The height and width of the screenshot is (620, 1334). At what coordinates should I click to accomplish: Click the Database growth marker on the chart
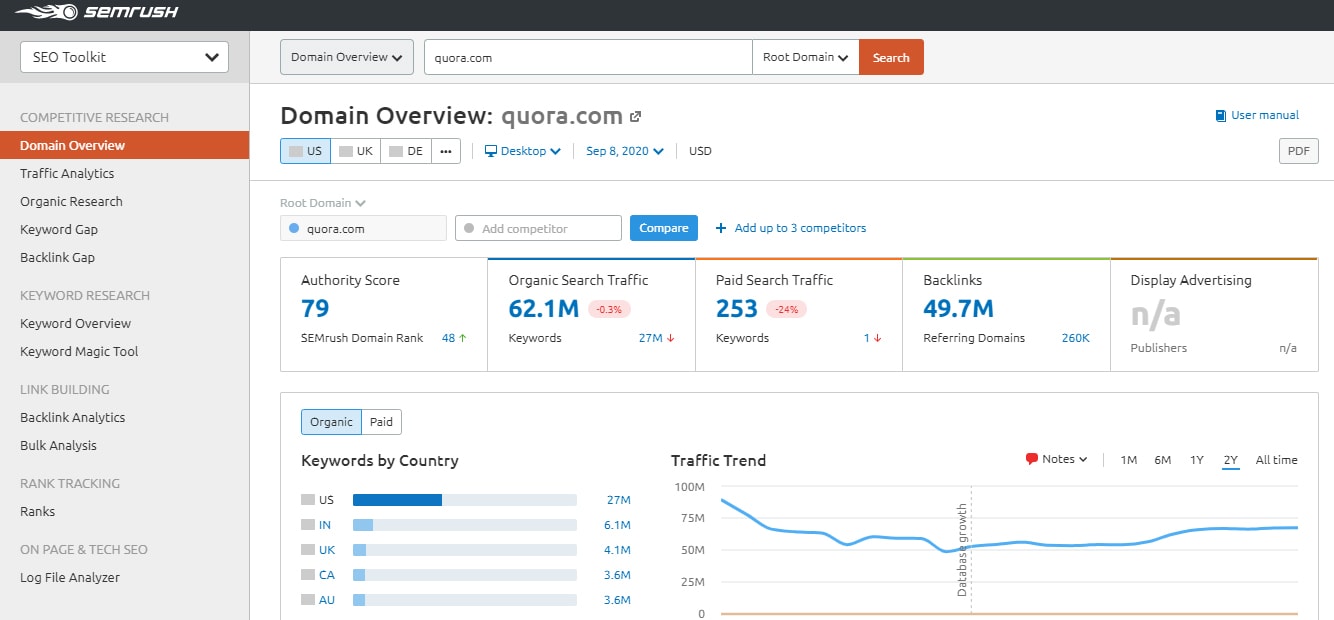[963, 550]
